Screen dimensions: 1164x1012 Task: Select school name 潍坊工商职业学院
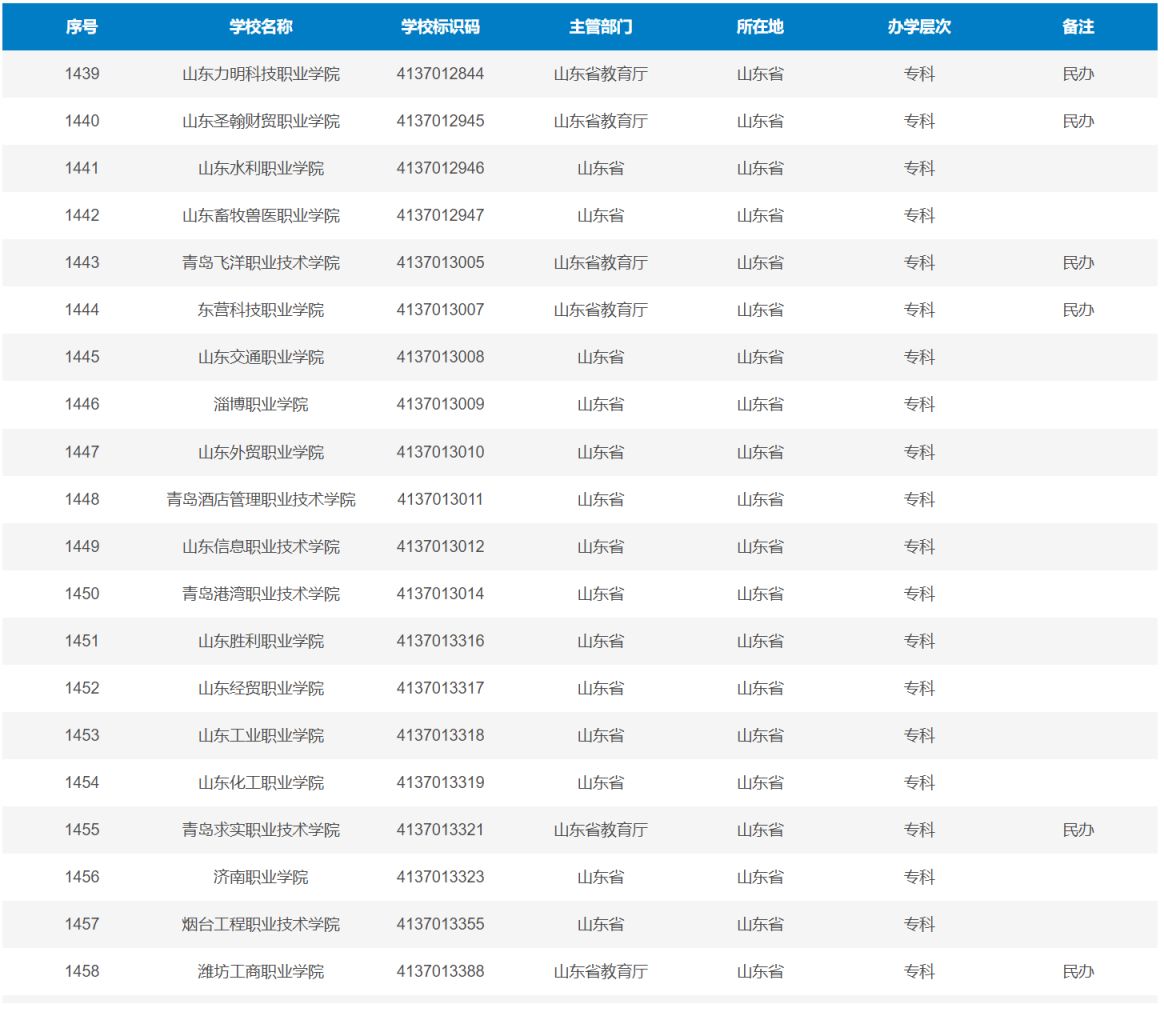click(261, 972)
